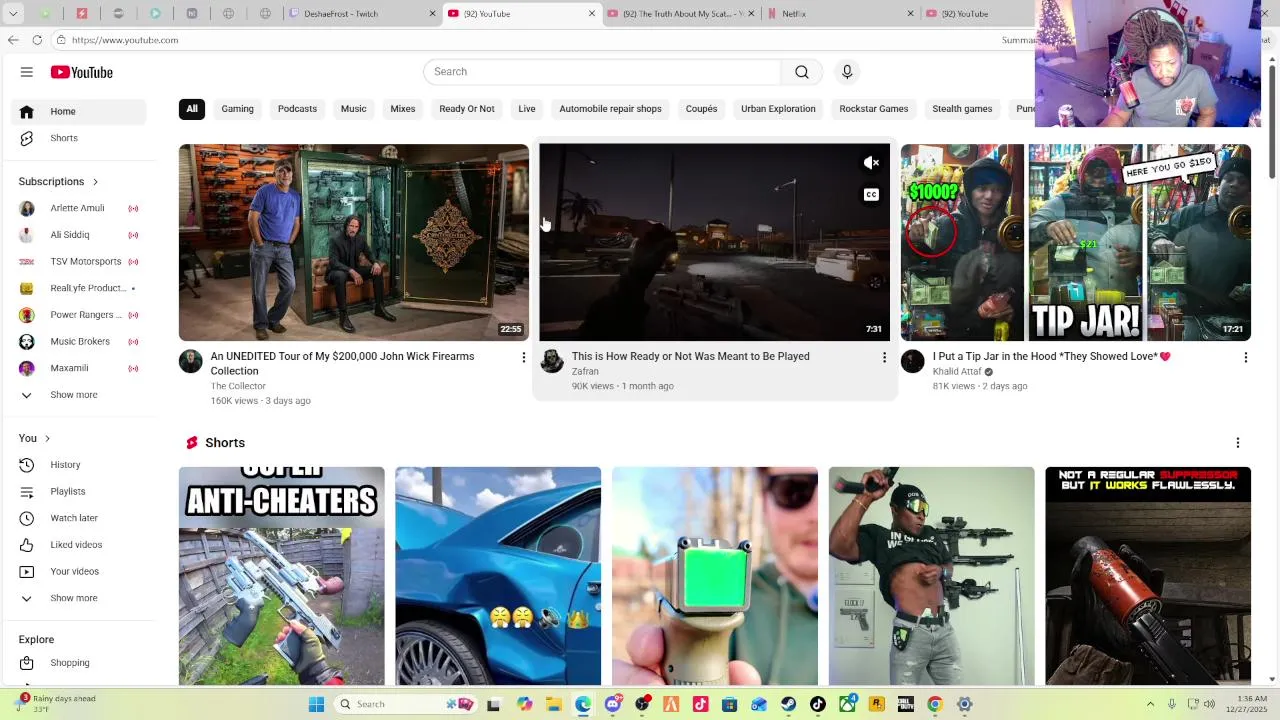Click browser back arrow
1280x720 pixels.
[13, 40]
